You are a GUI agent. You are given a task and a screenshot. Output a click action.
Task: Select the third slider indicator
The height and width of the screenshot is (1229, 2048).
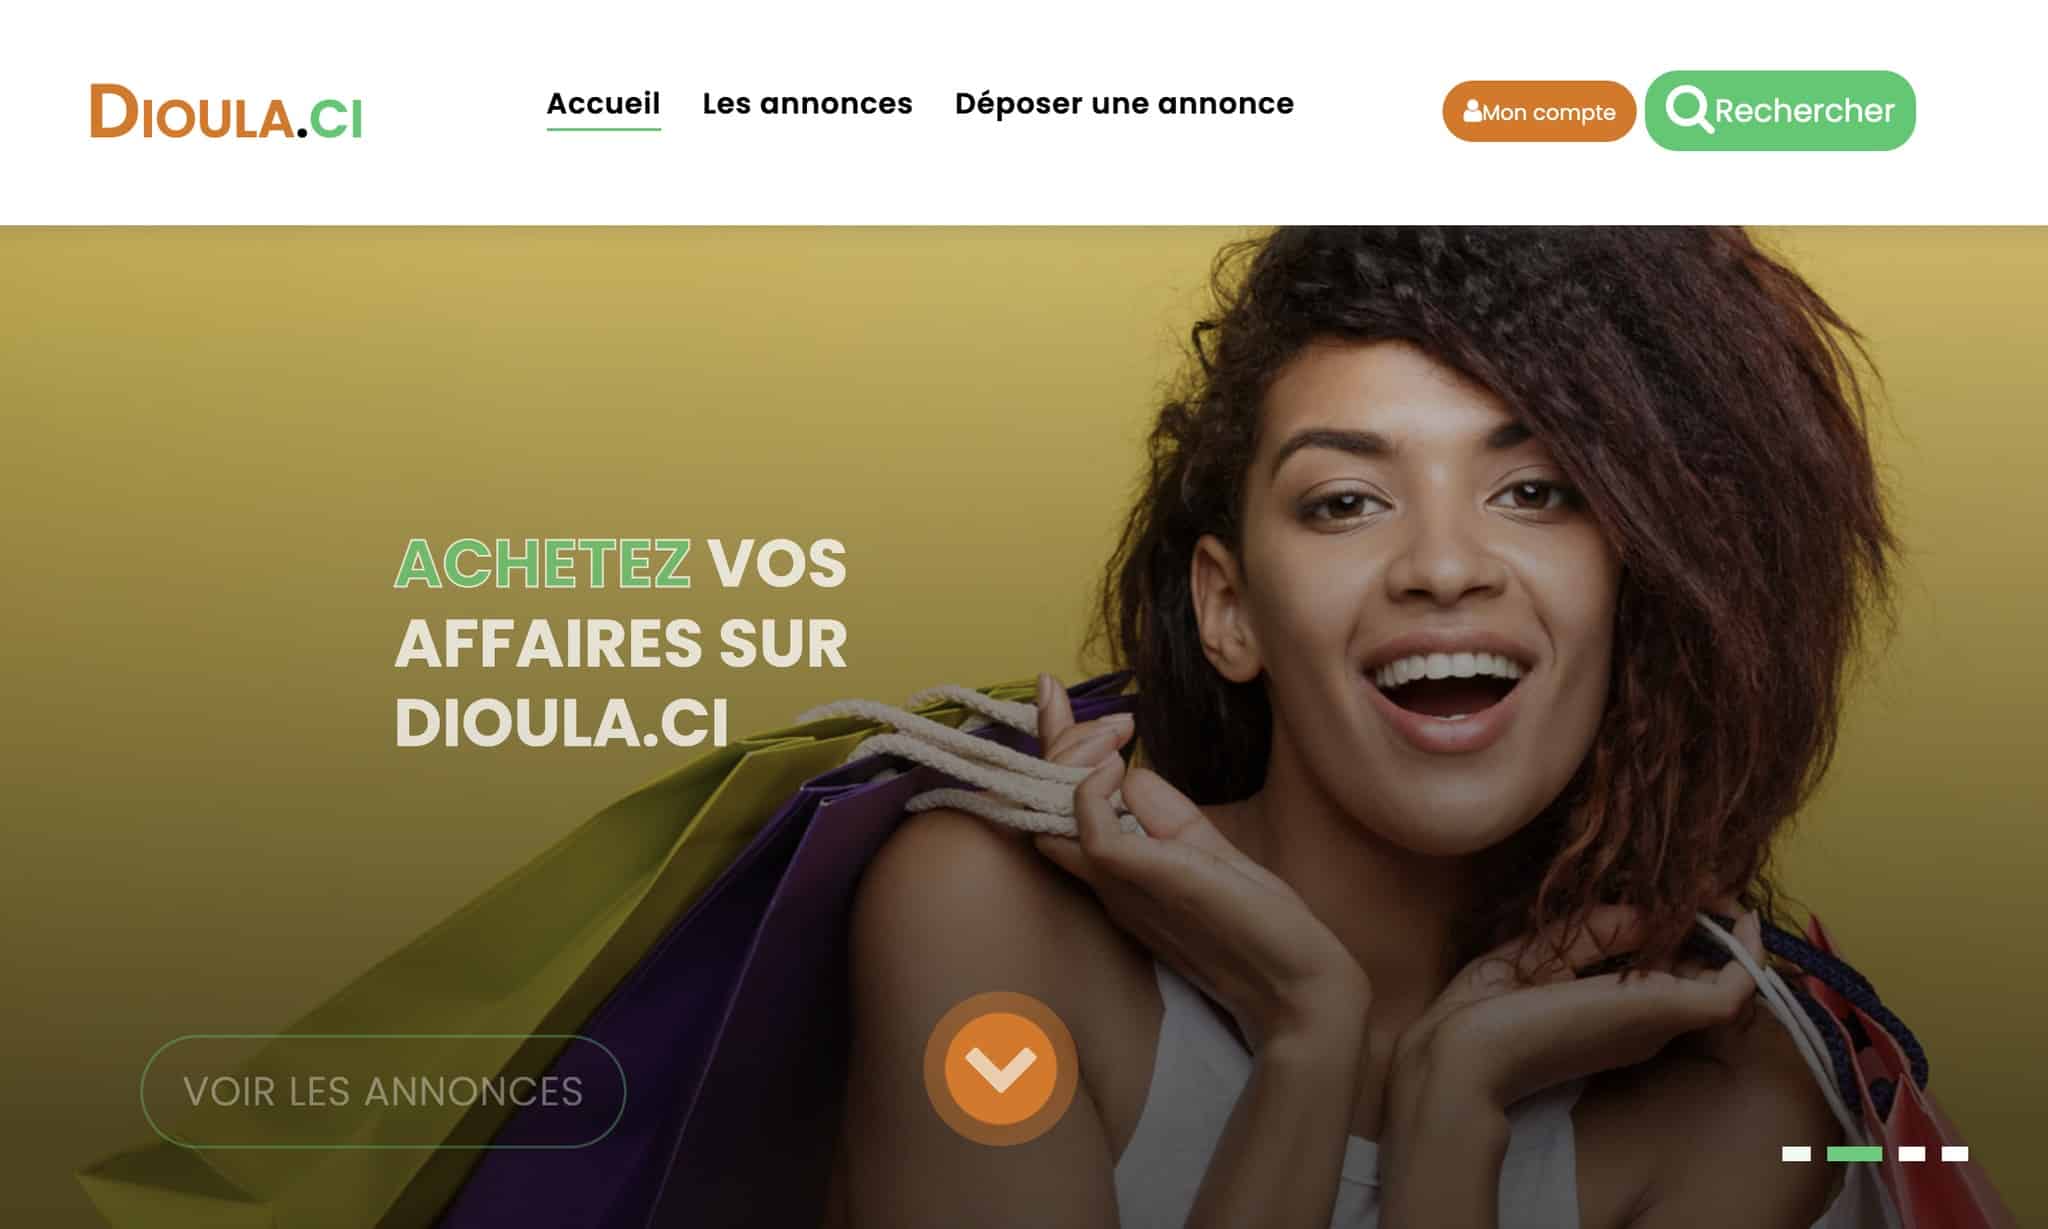coord(1912,1154)
